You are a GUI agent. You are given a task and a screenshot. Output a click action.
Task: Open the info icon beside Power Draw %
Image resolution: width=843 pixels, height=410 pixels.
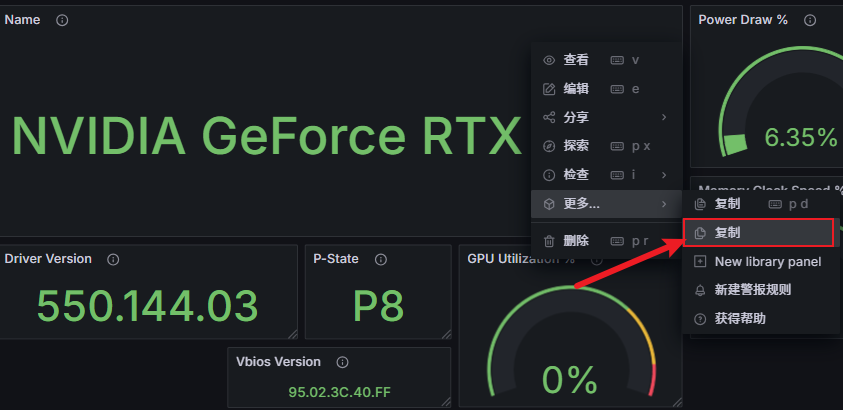click(810, 20)
